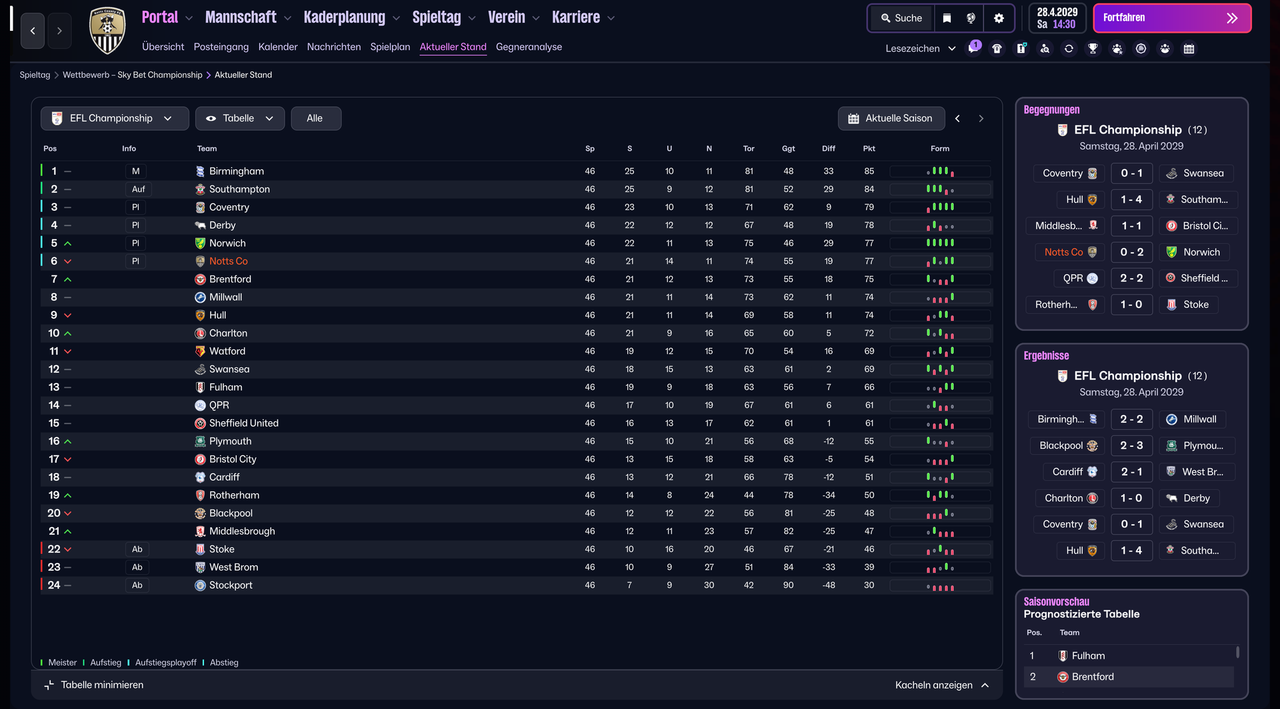Click Wettbewerb - Sky Bet Championship breadcrumb
This screenshot has width=1280, height=709.
(132, 75)
